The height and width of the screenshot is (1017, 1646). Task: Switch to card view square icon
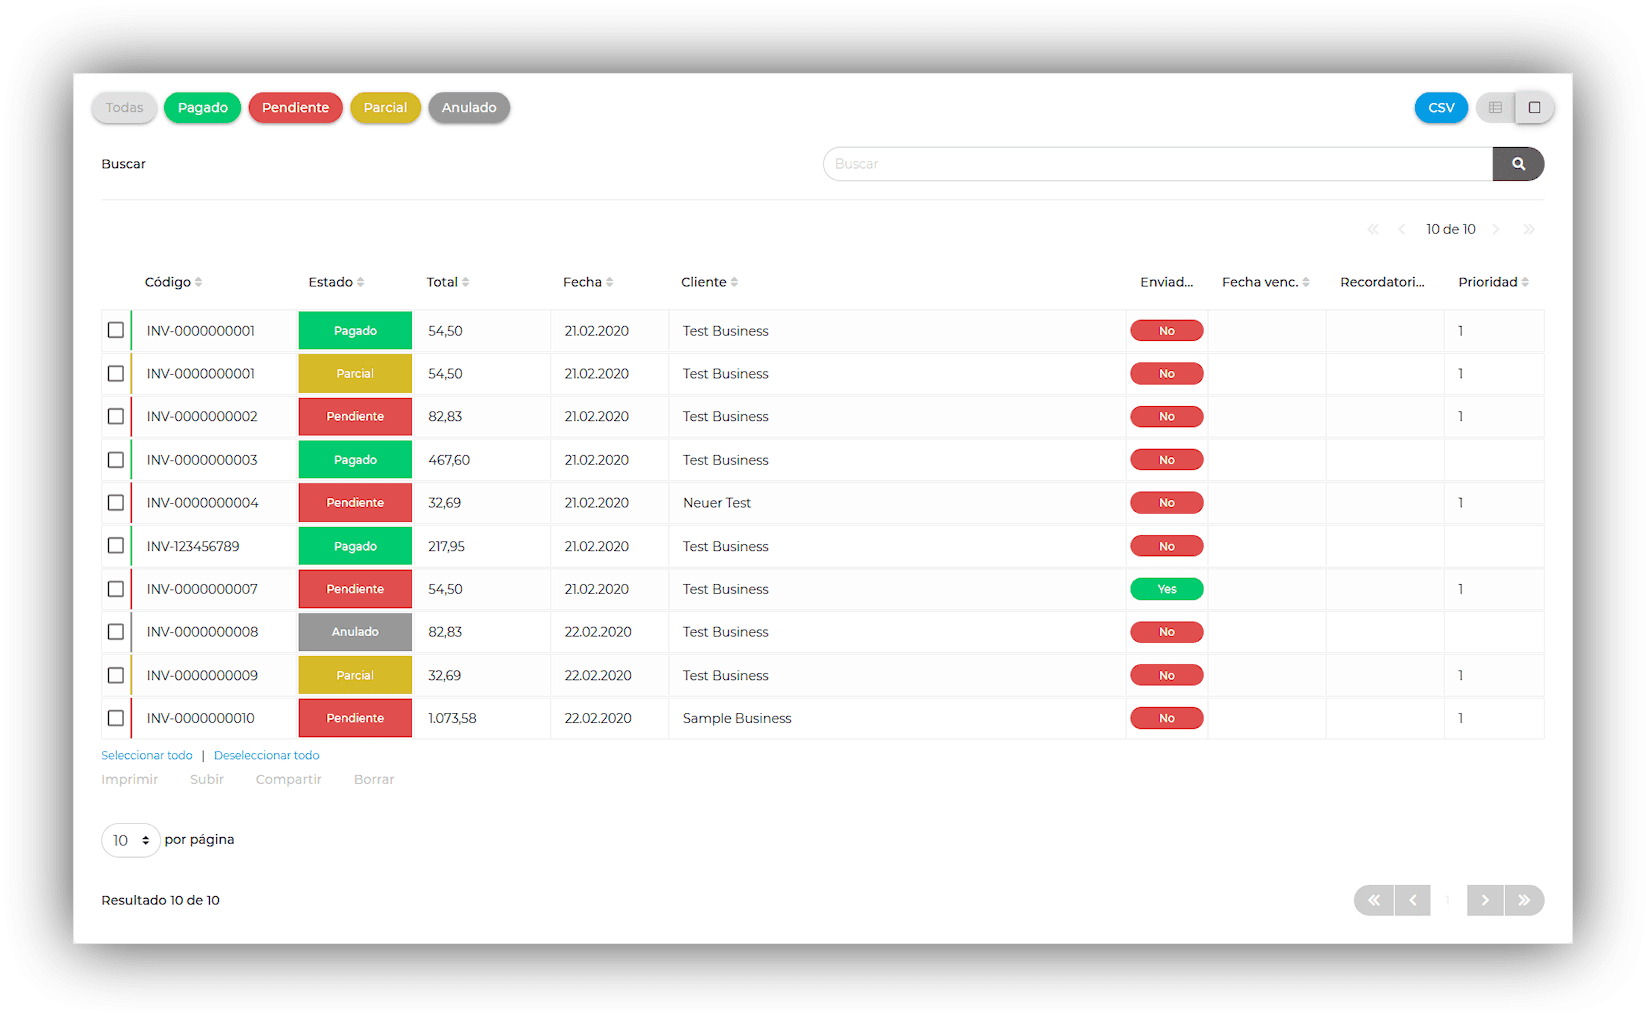pos(1534,108)
